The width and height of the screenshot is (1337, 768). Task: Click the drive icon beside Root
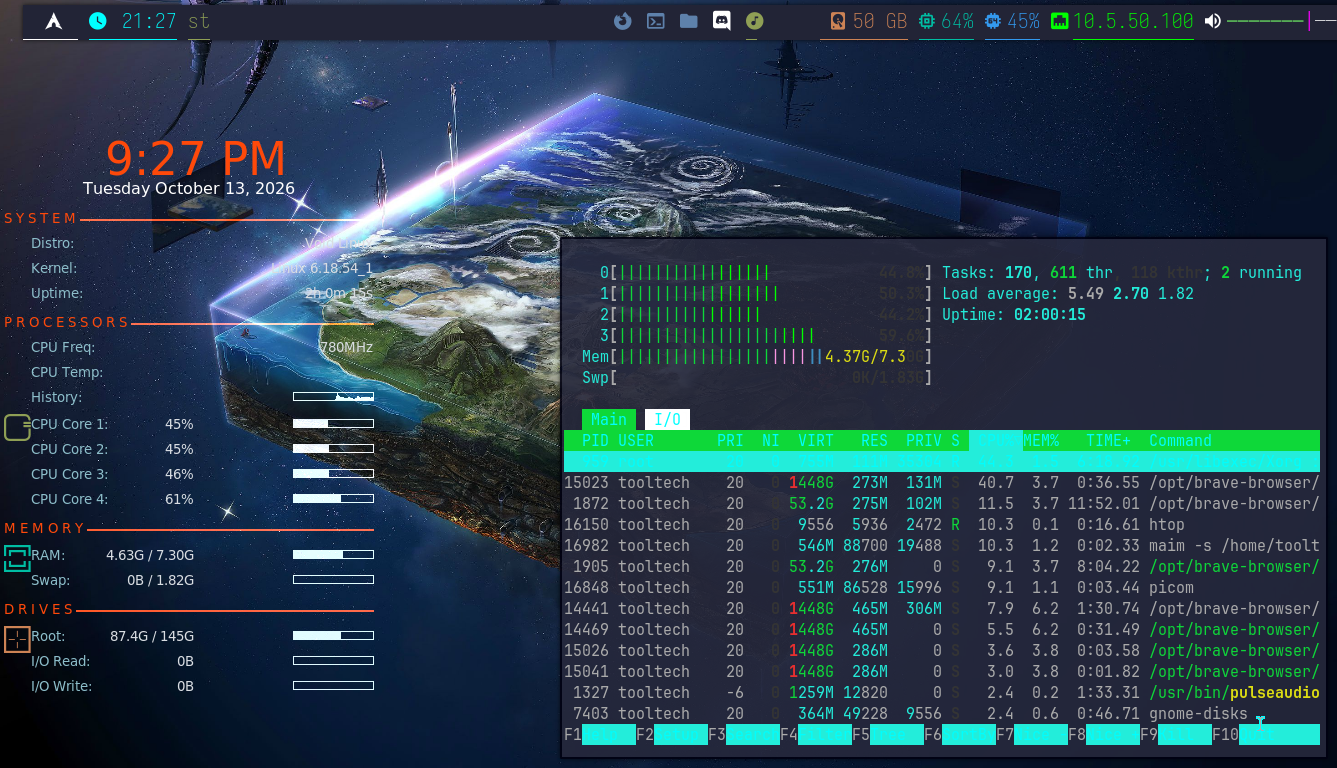(x=18, y=639)
